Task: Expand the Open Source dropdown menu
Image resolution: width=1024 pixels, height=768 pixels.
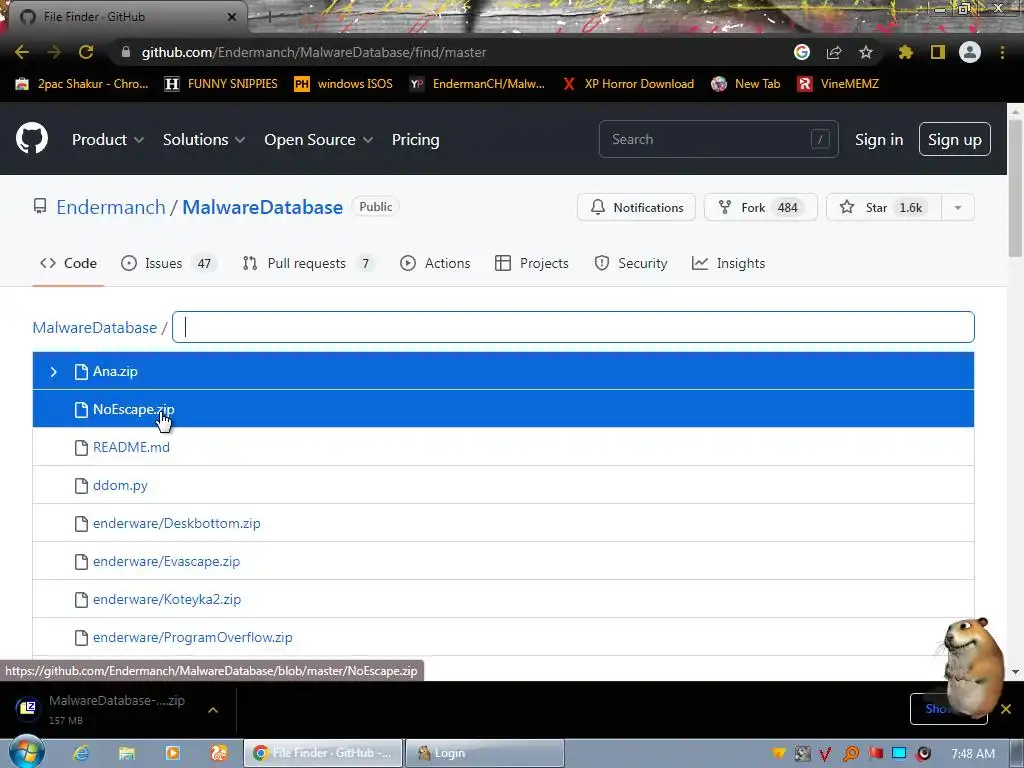Action: 318,140
